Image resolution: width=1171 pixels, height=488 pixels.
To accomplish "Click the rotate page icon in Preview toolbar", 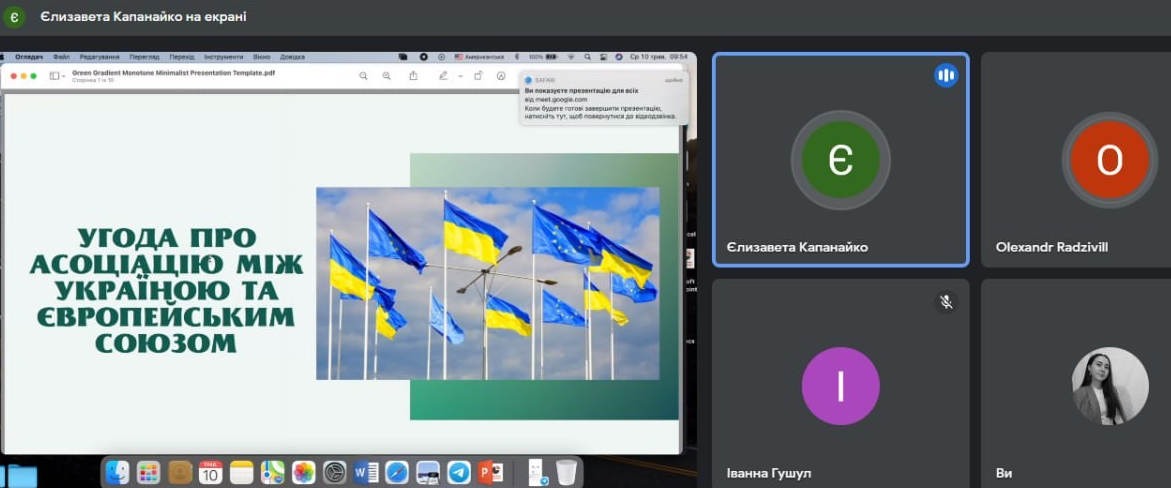I will (x=478, y=76).
